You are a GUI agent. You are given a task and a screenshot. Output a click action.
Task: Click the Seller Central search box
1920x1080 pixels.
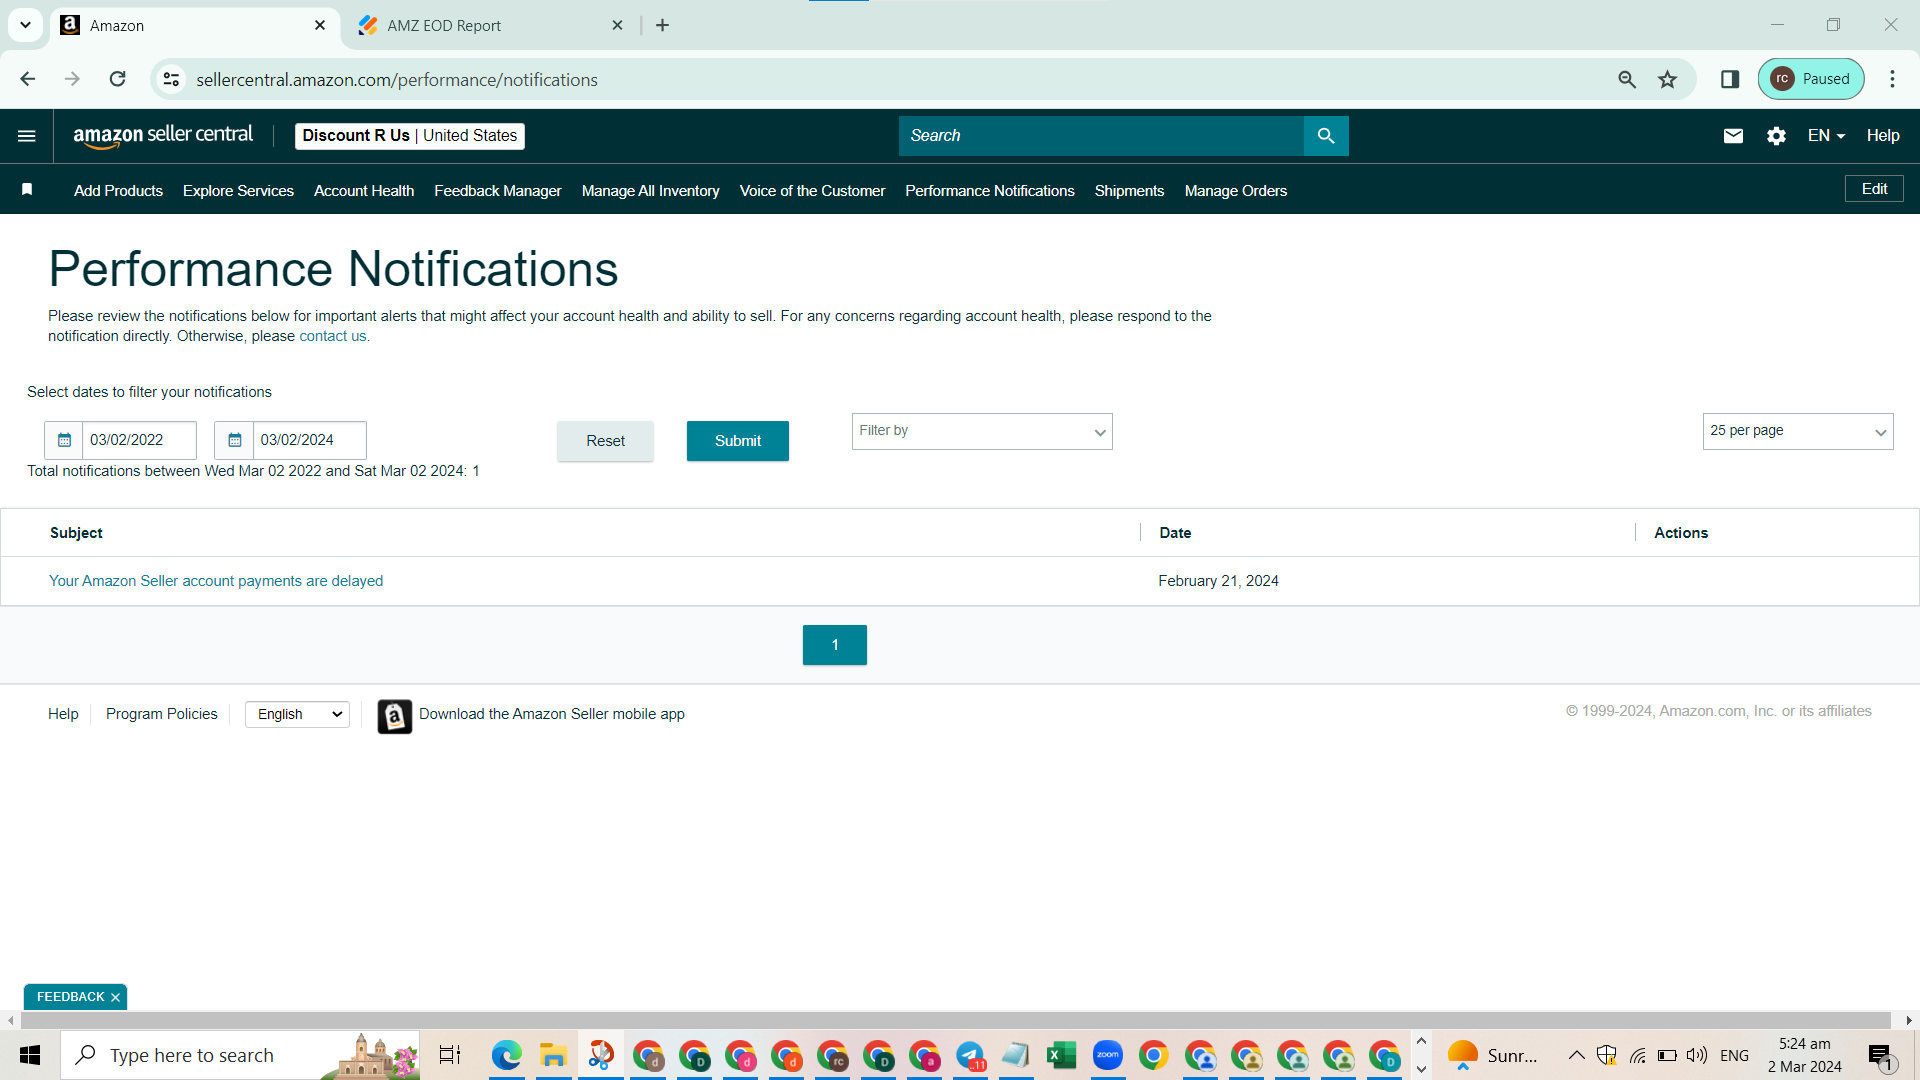coord(1101,136)
